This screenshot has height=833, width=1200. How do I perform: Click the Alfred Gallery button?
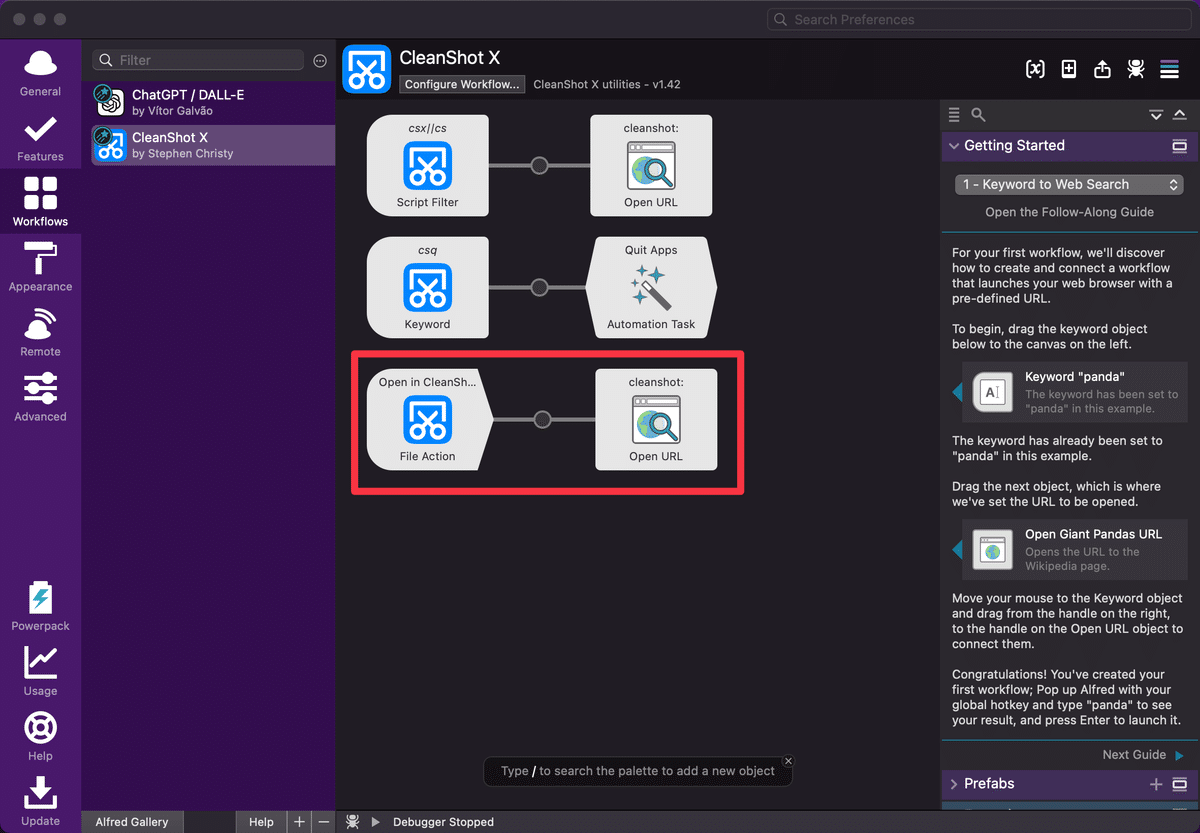click(132, 822)
